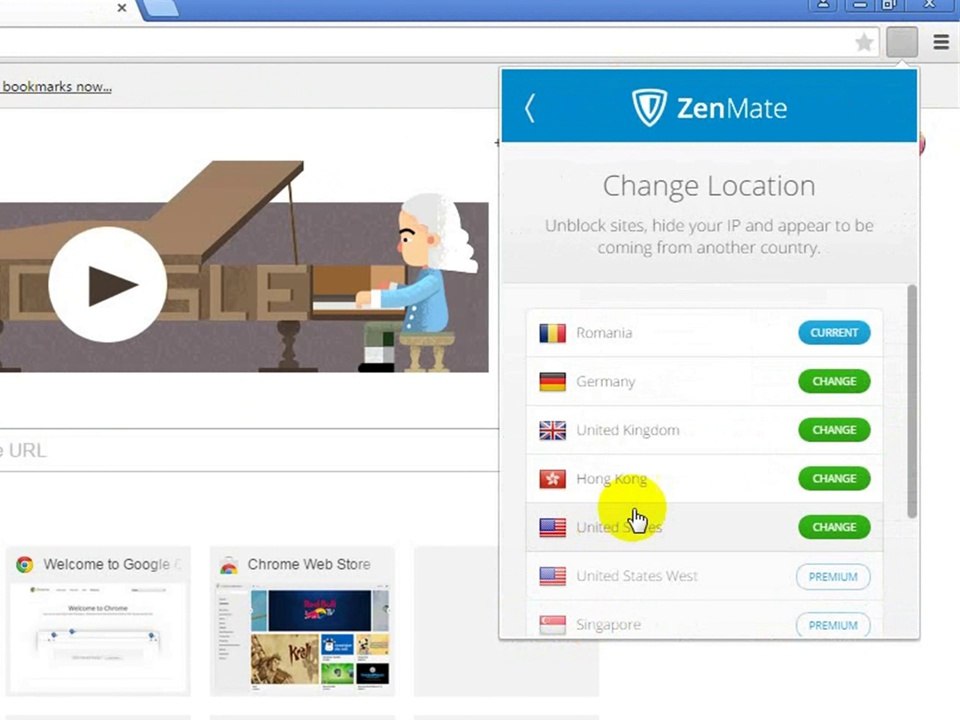Image resolution: width=960 pixels, height=720 pixels.
Task: Click the Change Location heading
Action: 709,186
